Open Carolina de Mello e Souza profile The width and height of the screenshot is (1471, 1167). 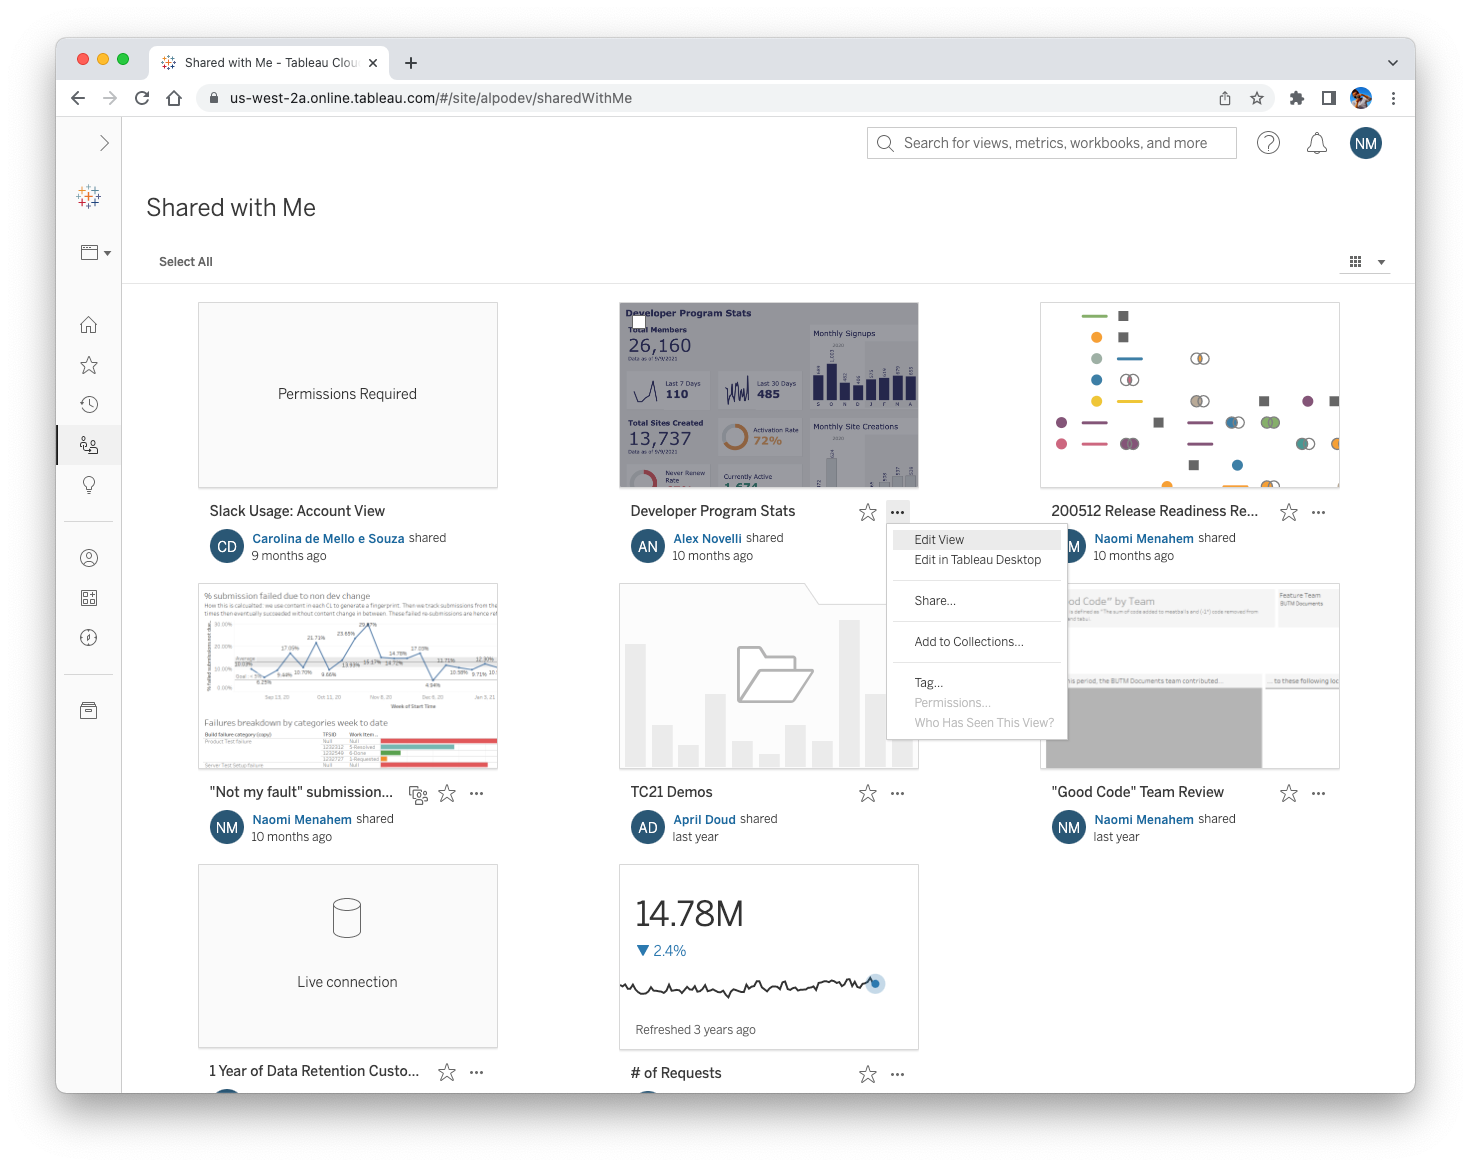[328, 538]
